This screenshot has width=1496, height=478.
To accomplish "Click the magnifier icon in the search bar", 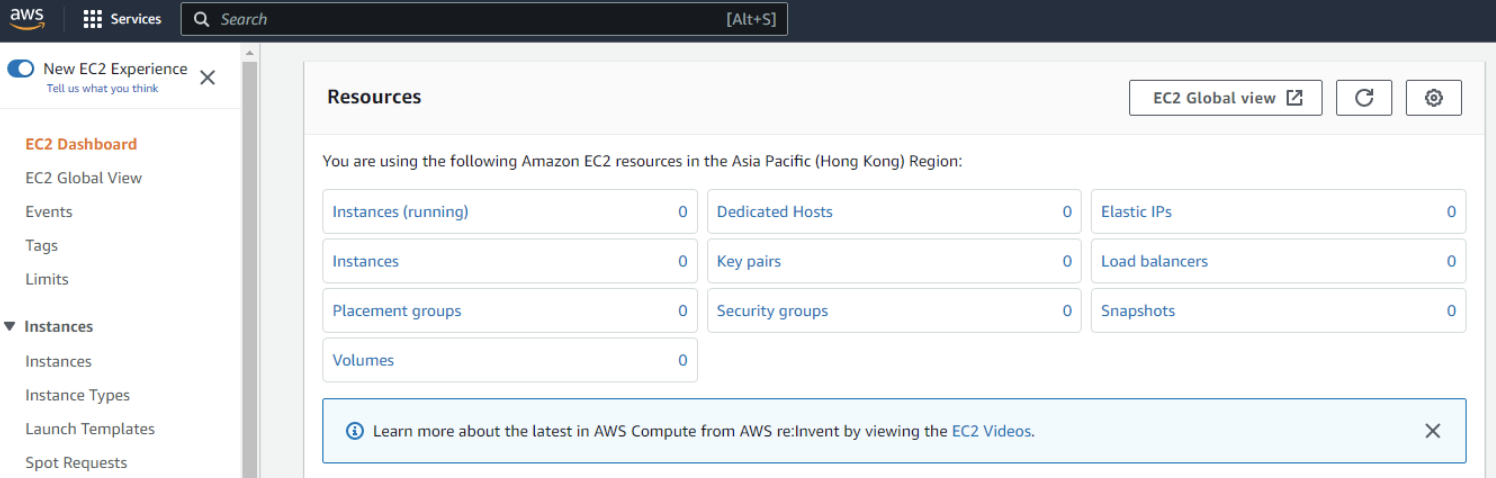I will [x=202, y=19].
